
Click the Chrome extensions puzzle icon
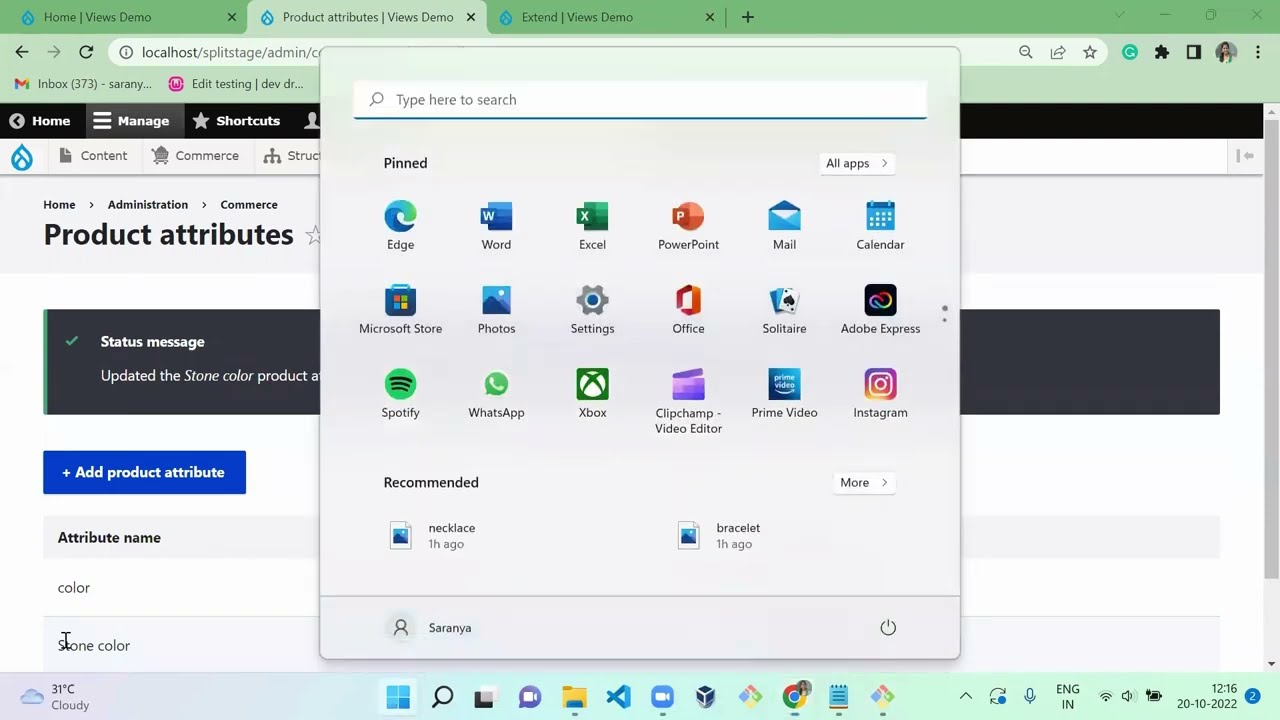1161,52
